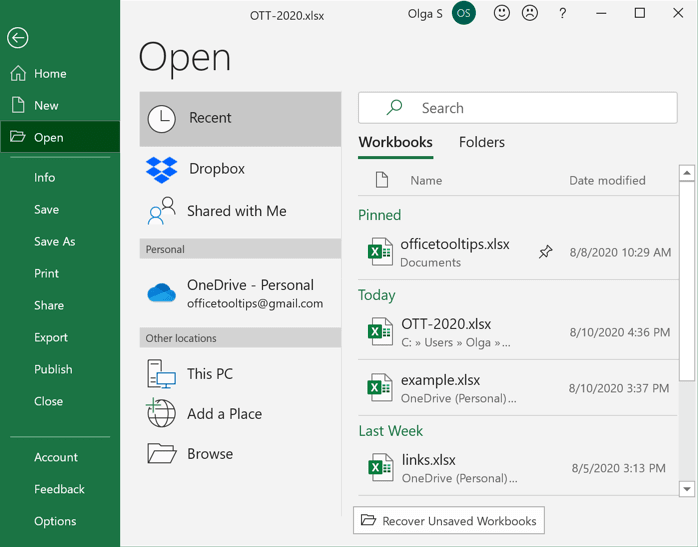Image resolution: width=698 pixels, height=547 pixels.
Task: Click the OS account avatar
Action: pyautogui.click(x=463, y=14)
